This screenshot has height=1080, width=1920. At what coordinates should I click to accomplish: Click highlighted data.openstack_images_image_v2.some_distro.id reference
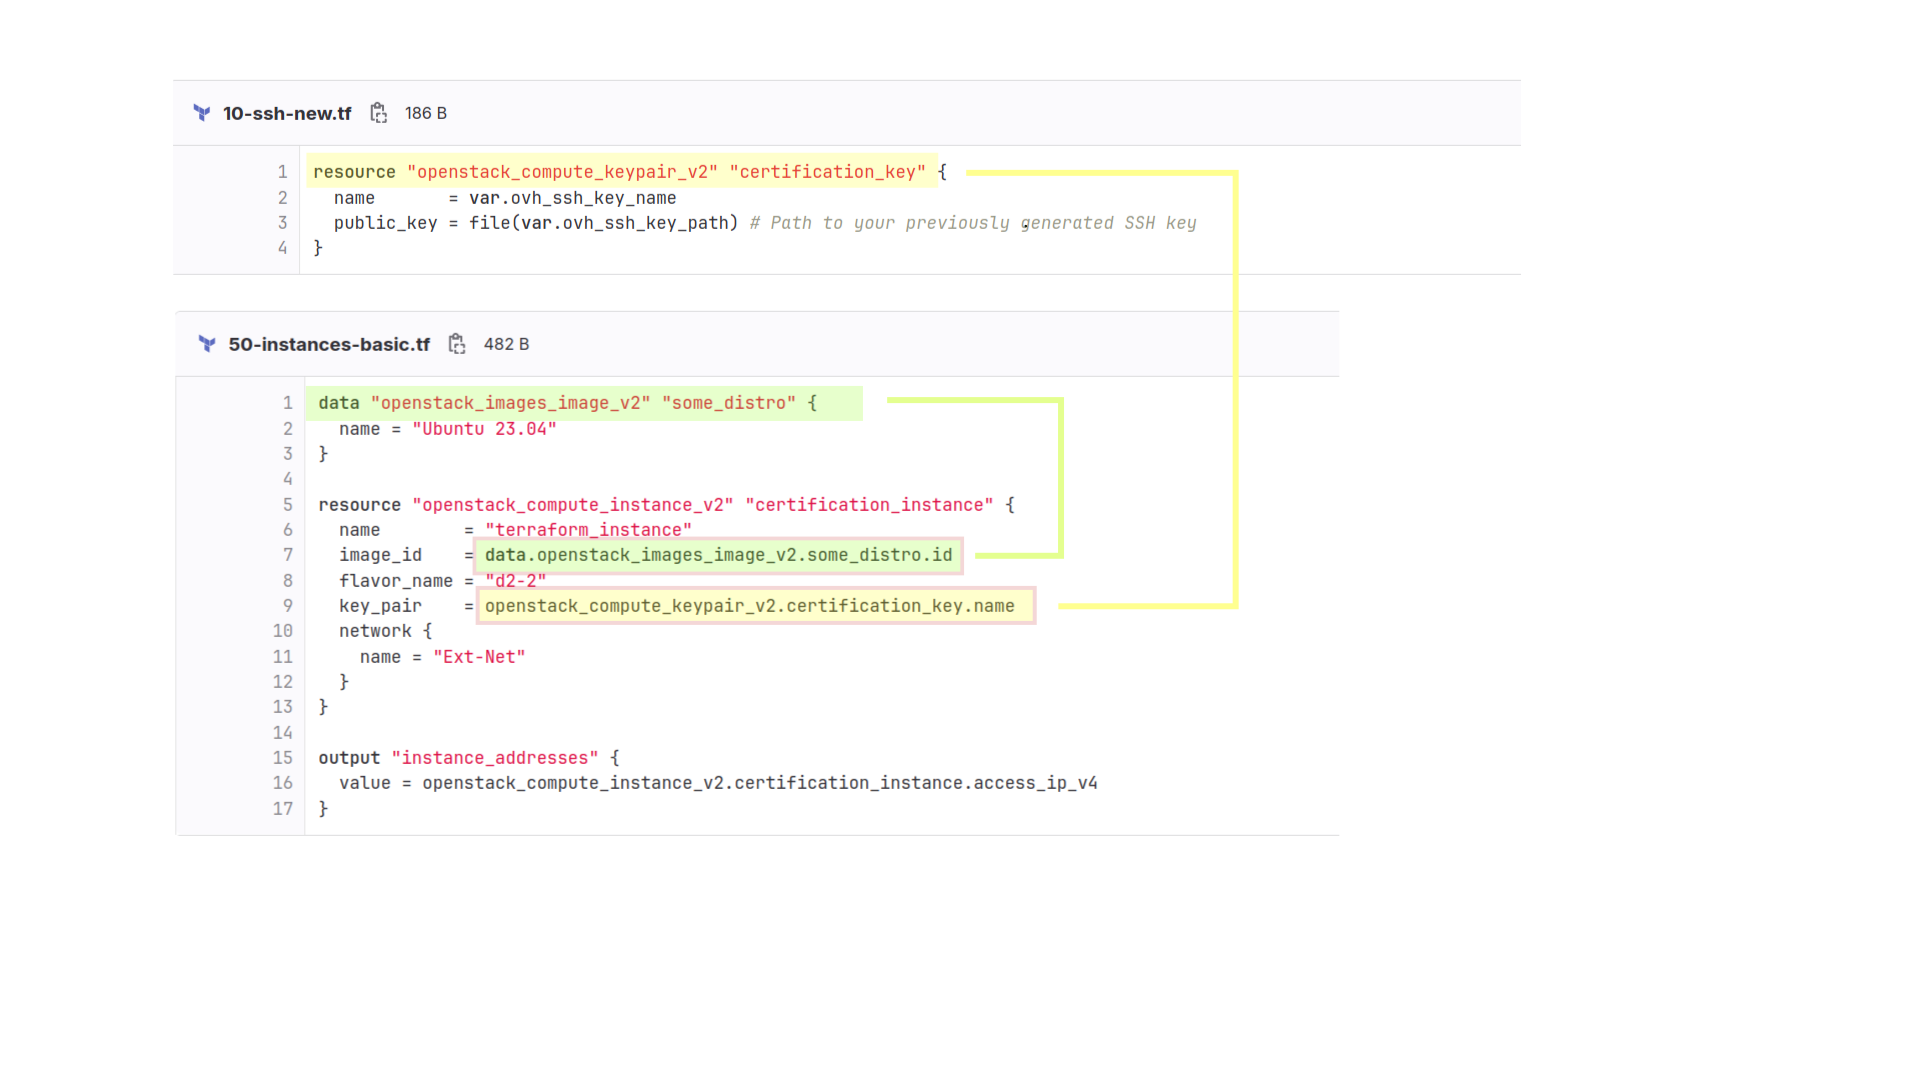718,555
